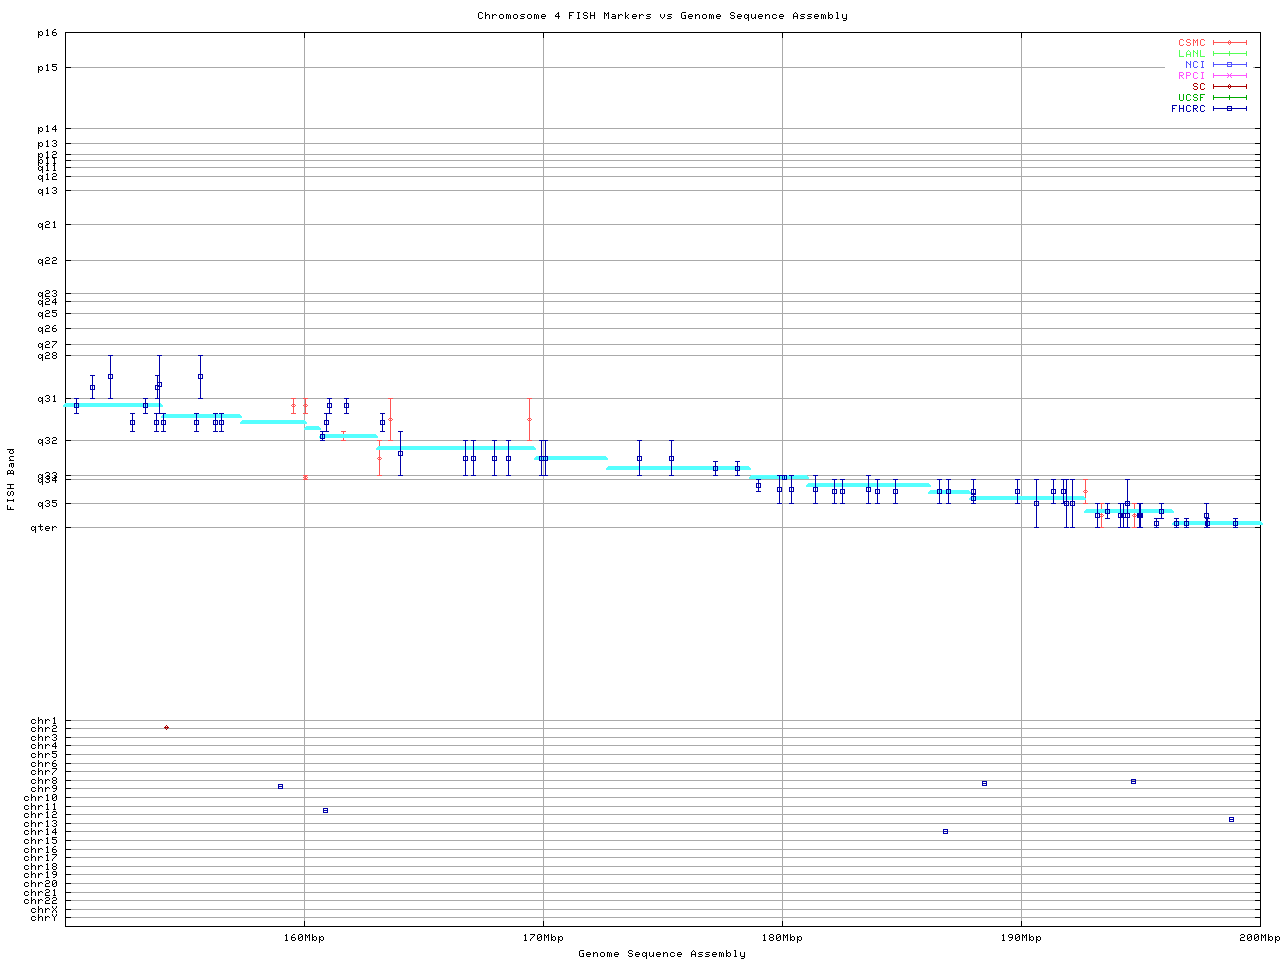This screenshot has width=1280, height=960.
Task: Click the FHCRC legend marker symbol
Action: pyautogui.click(x=1230, y=109)
